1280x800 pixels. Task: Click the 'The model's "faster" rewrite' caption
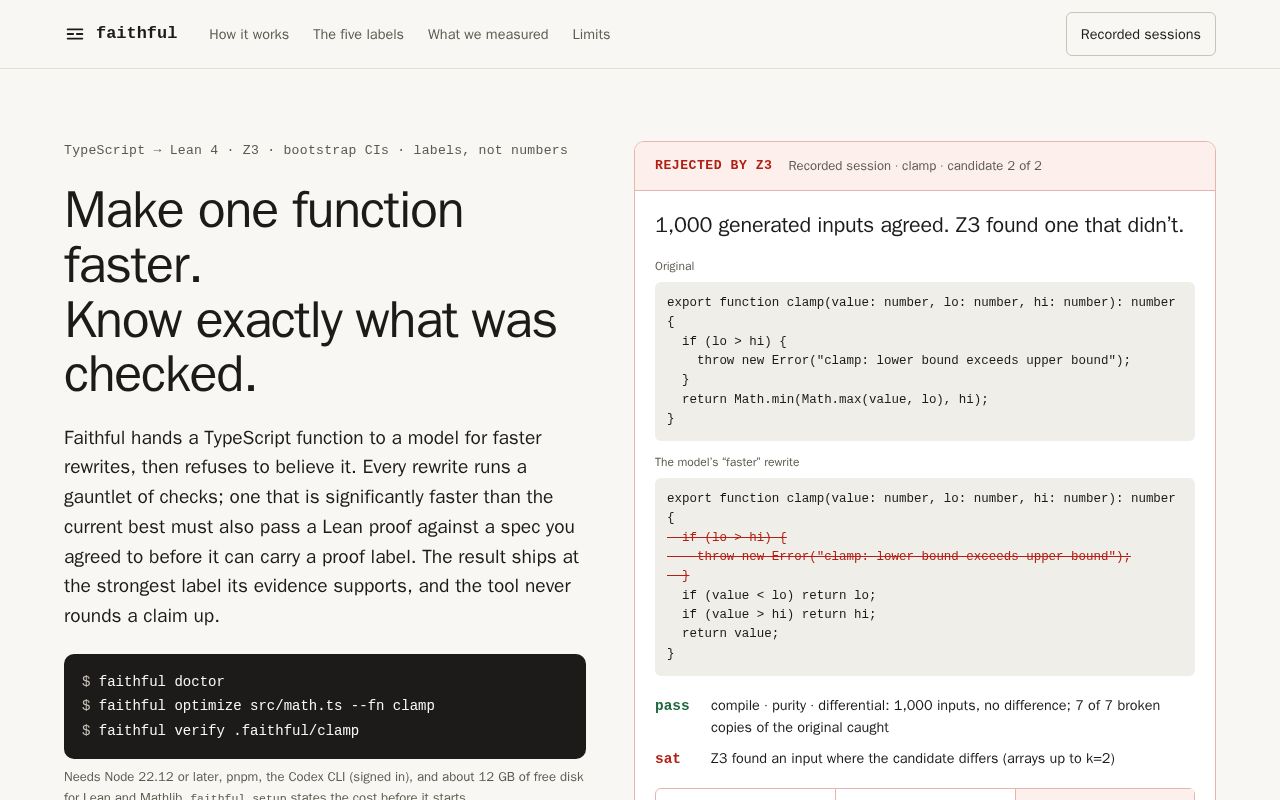727,462
